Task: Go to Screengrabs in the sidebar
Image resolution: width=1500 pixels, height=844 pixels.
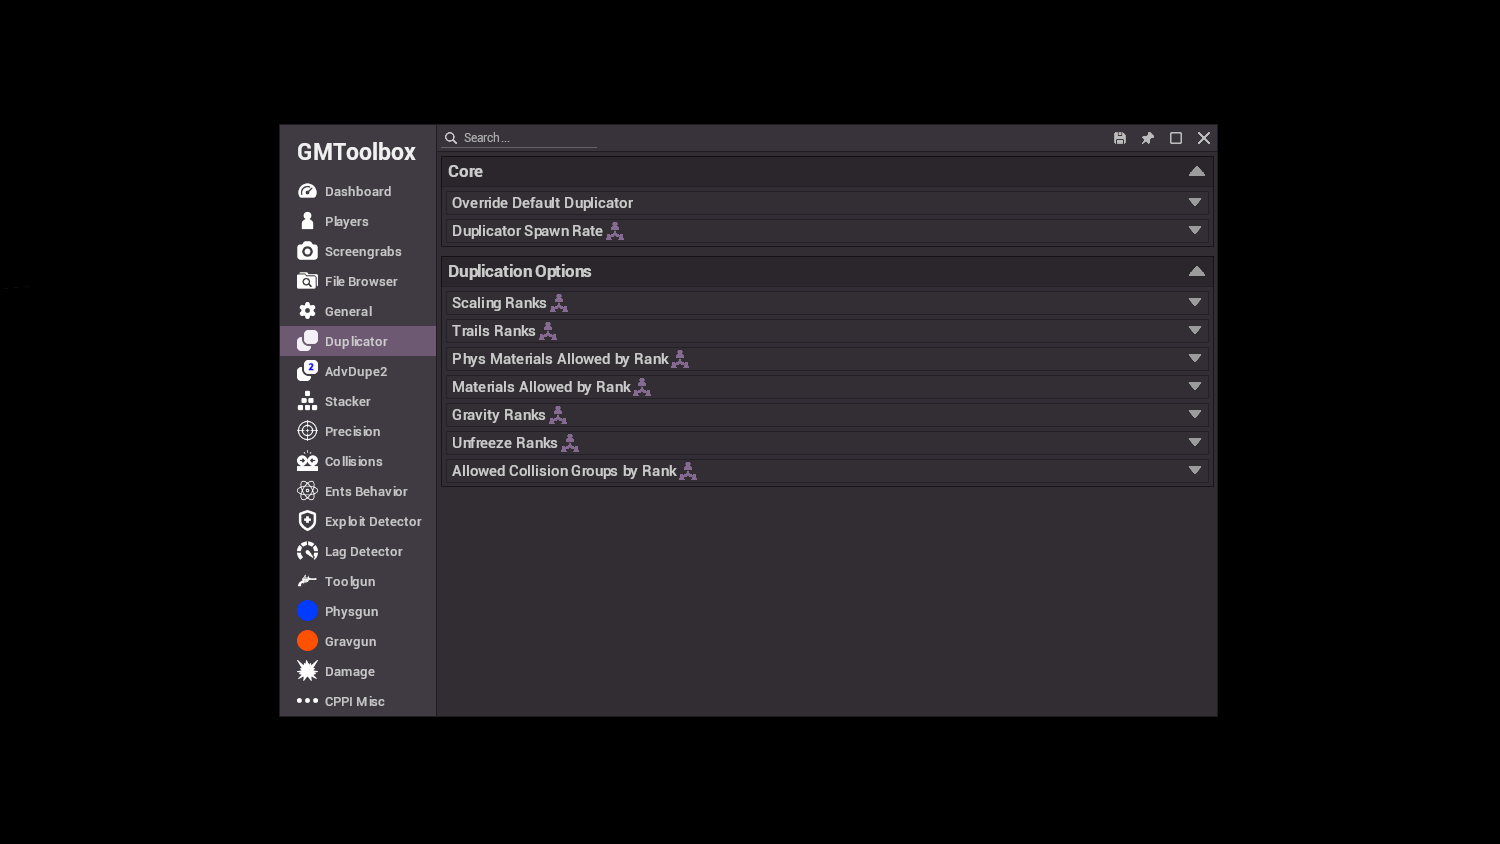Action: 358,251
